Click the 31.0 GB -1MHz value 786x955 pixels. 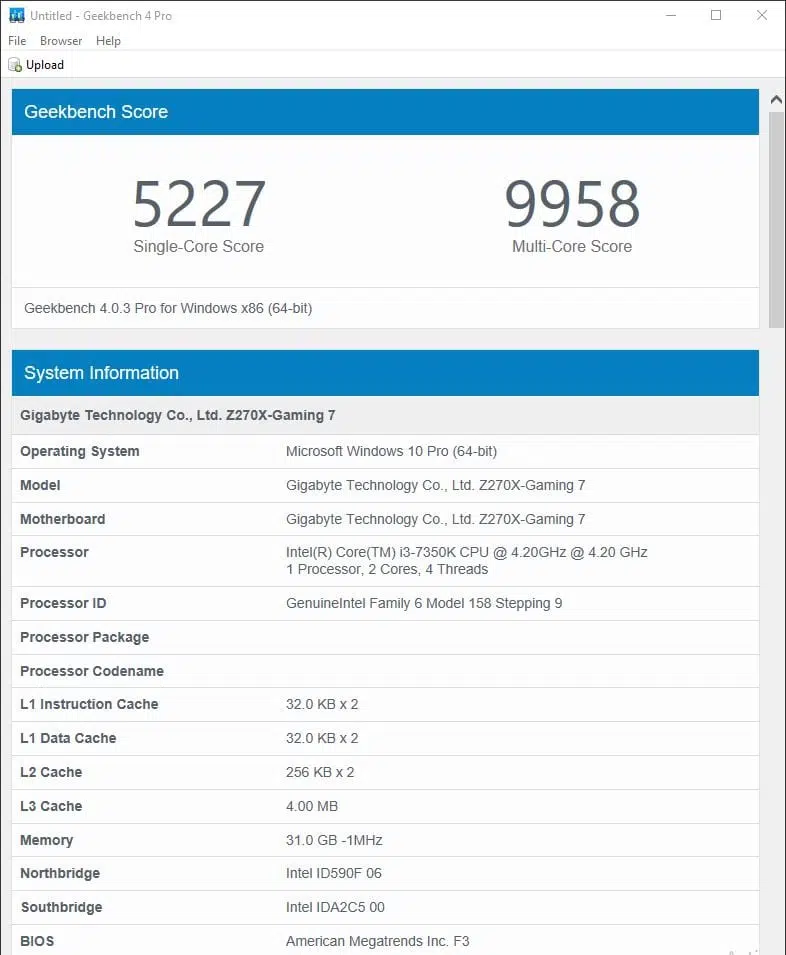(x=334, y=840)
